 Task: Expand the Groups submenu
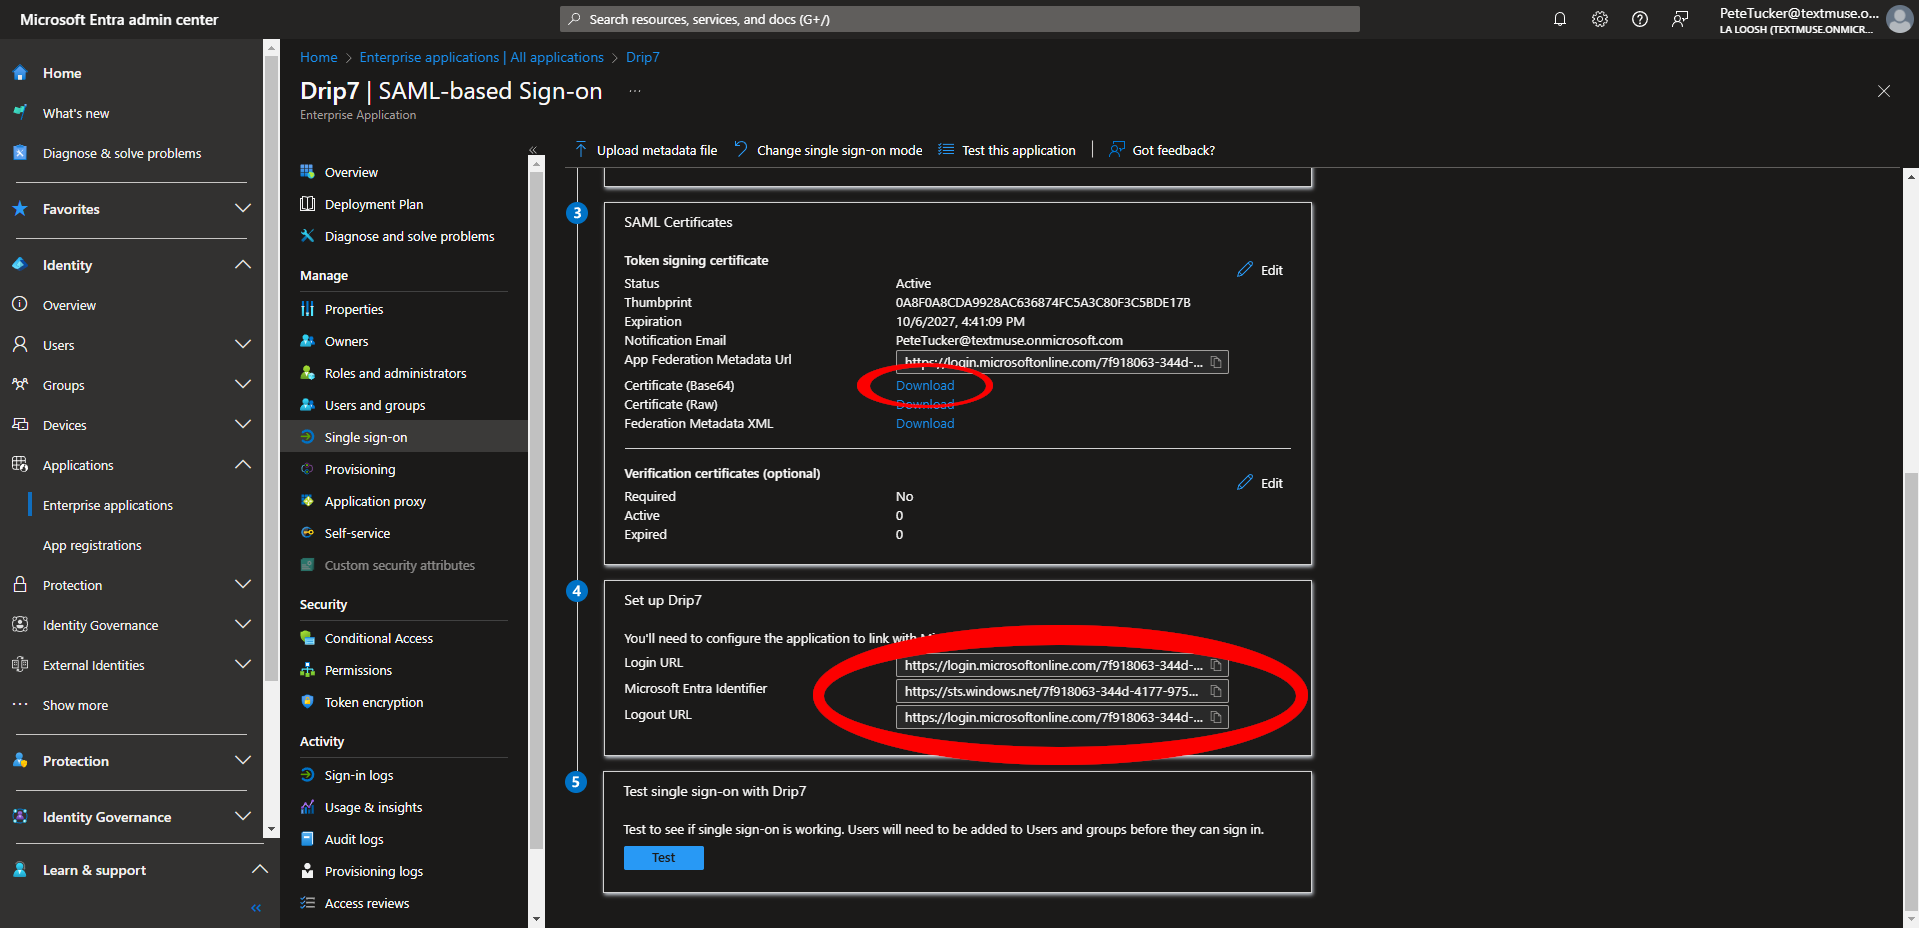coord(242,384)
